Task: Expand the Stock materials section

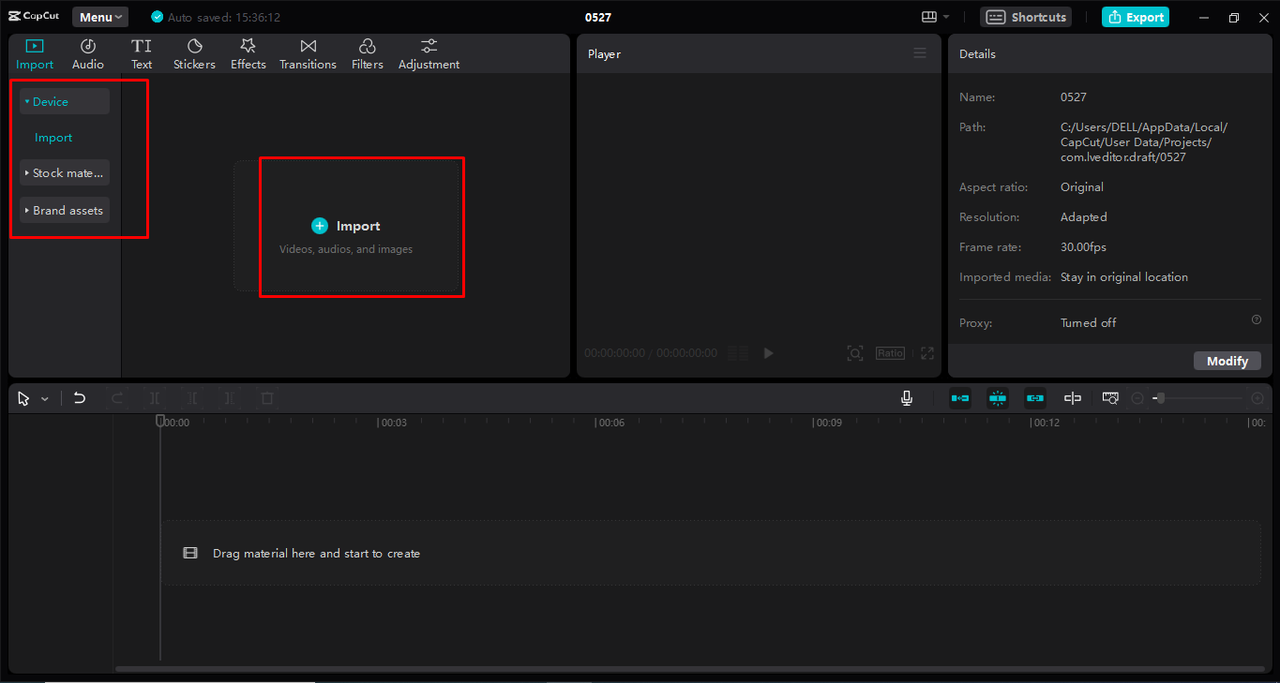Action: (x=65, y=173)
